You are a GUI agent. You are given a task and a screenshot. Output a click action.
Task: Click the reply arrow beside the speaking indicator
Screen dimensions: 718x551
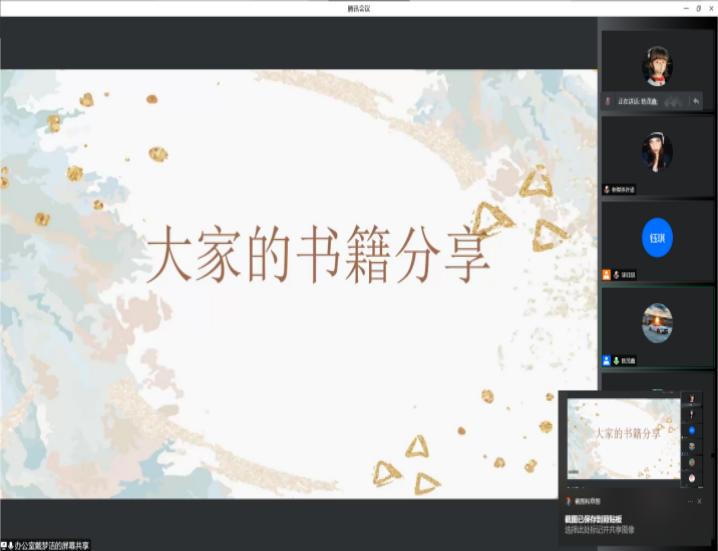696,102
